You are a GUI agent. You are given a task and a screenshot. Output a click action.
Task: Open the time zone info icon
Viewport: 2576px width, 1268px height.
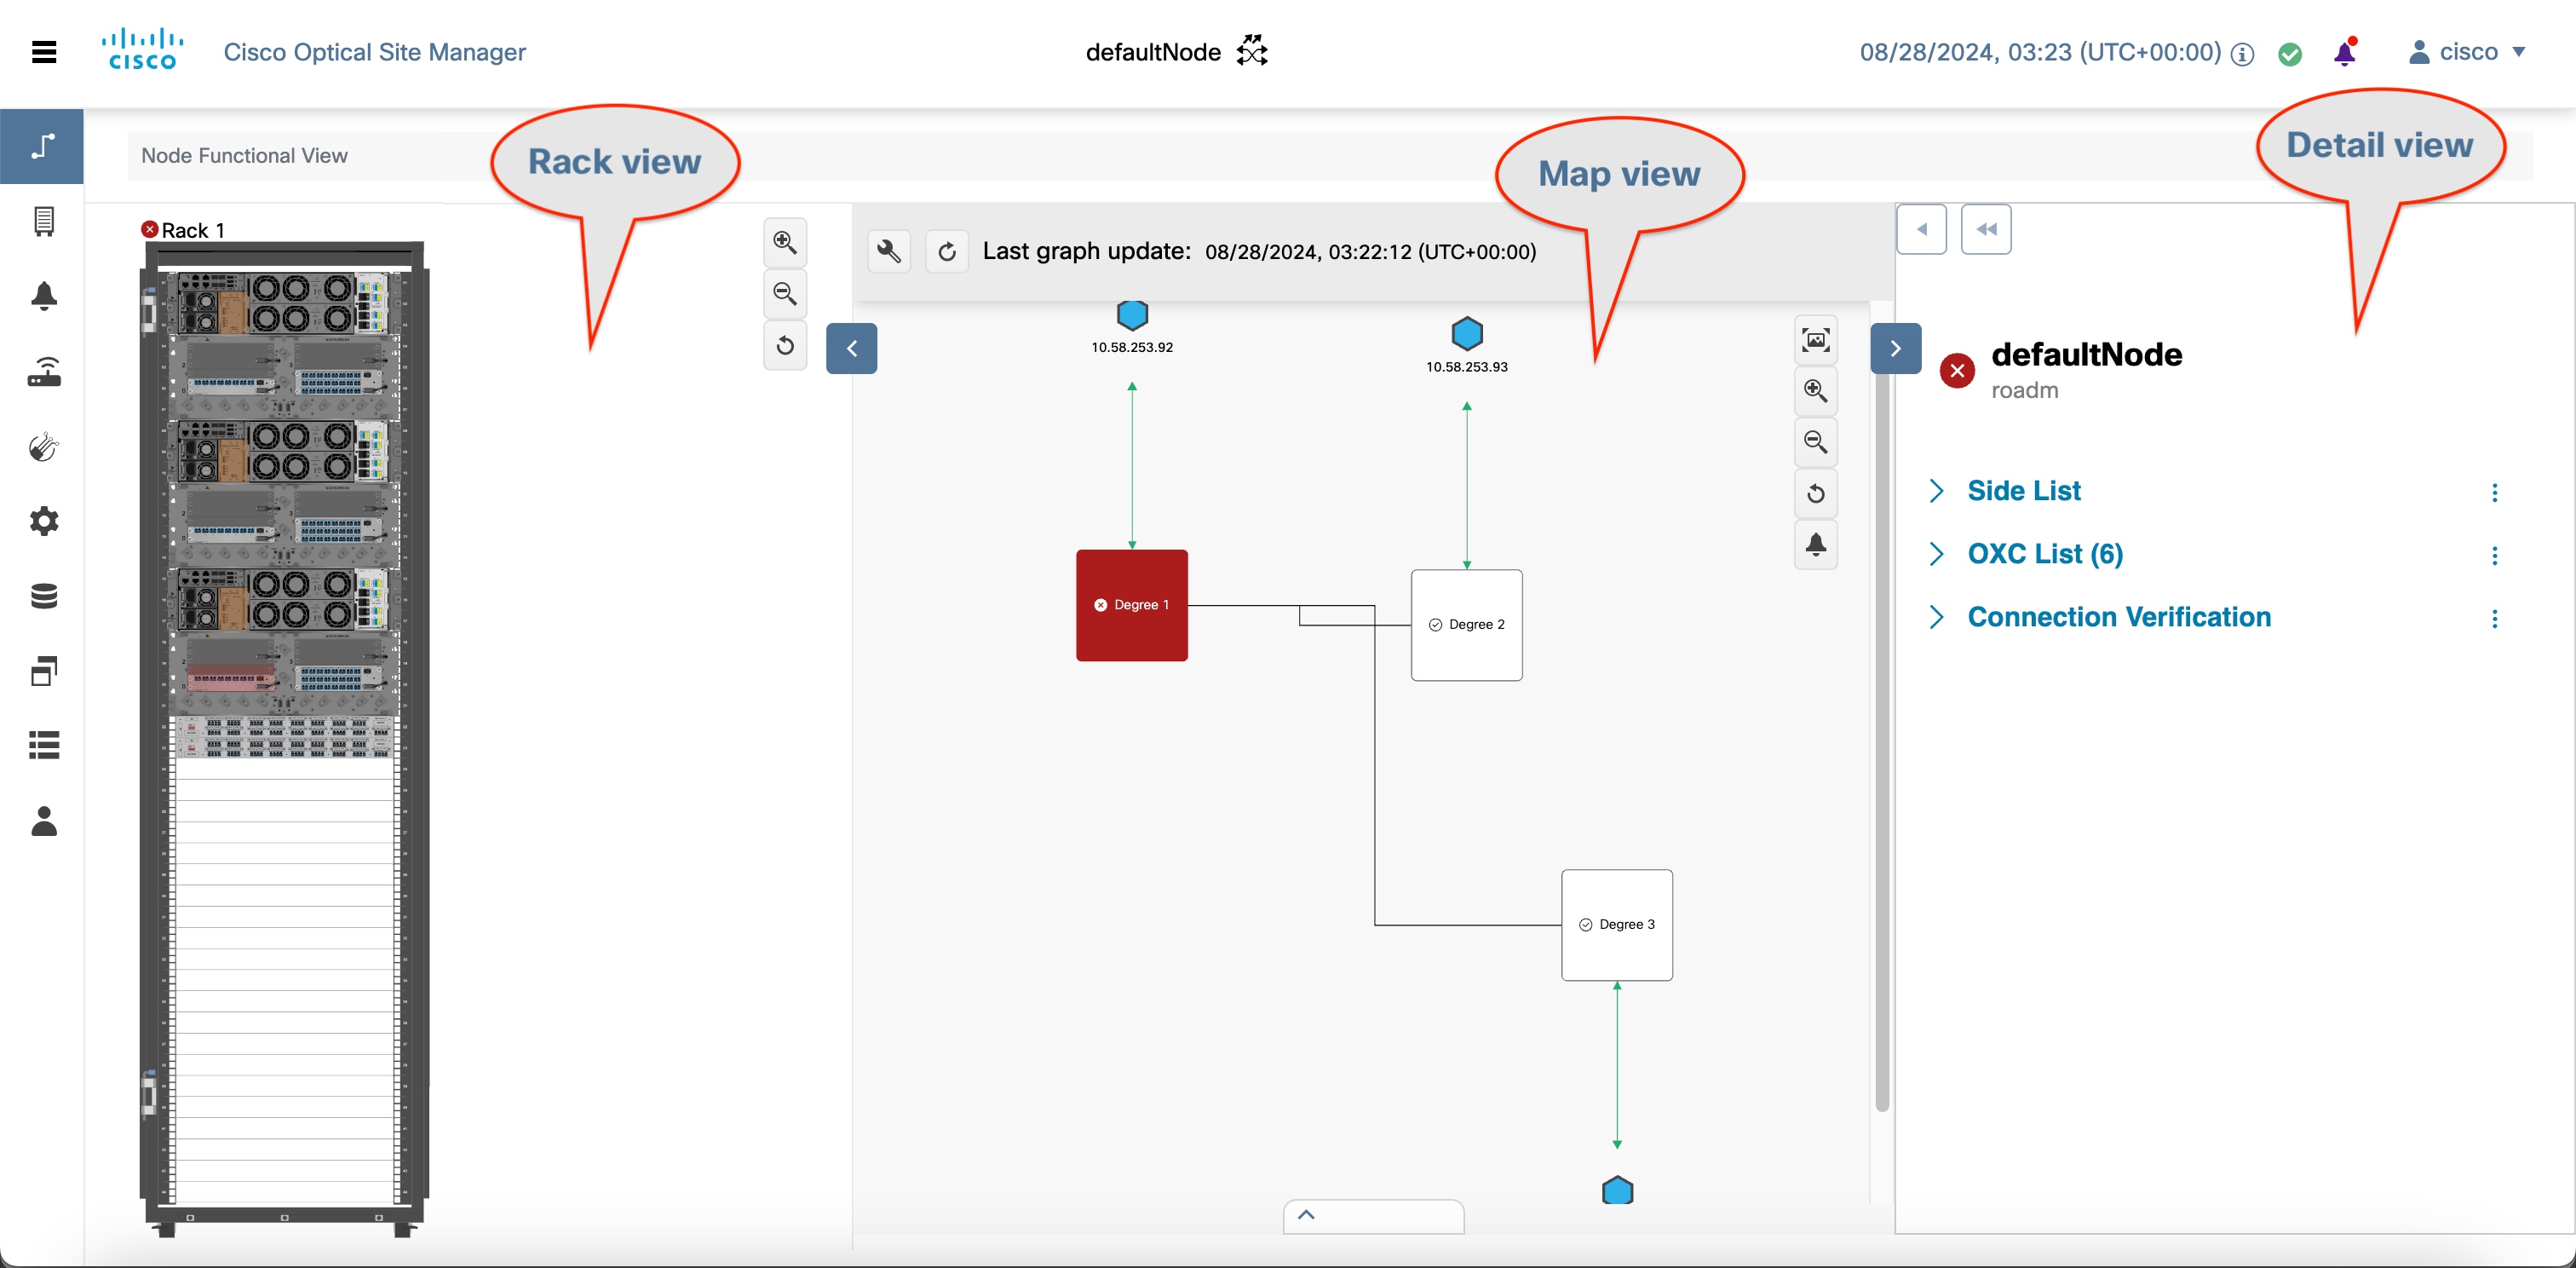pyautogui.click(x=2243, y=54)
